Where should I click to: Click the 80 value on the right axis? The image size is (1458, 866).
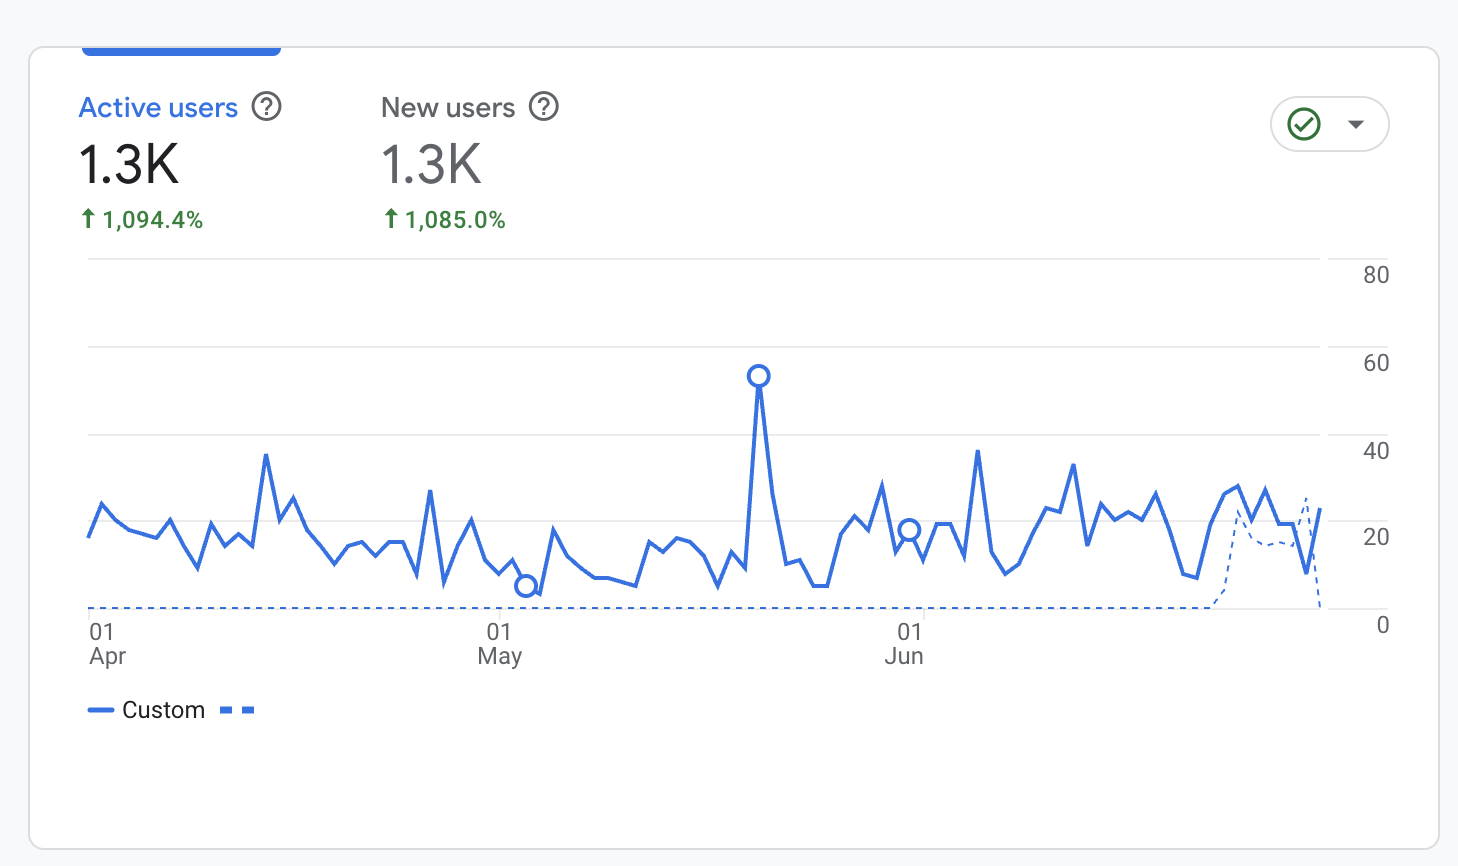(1375, 274)
